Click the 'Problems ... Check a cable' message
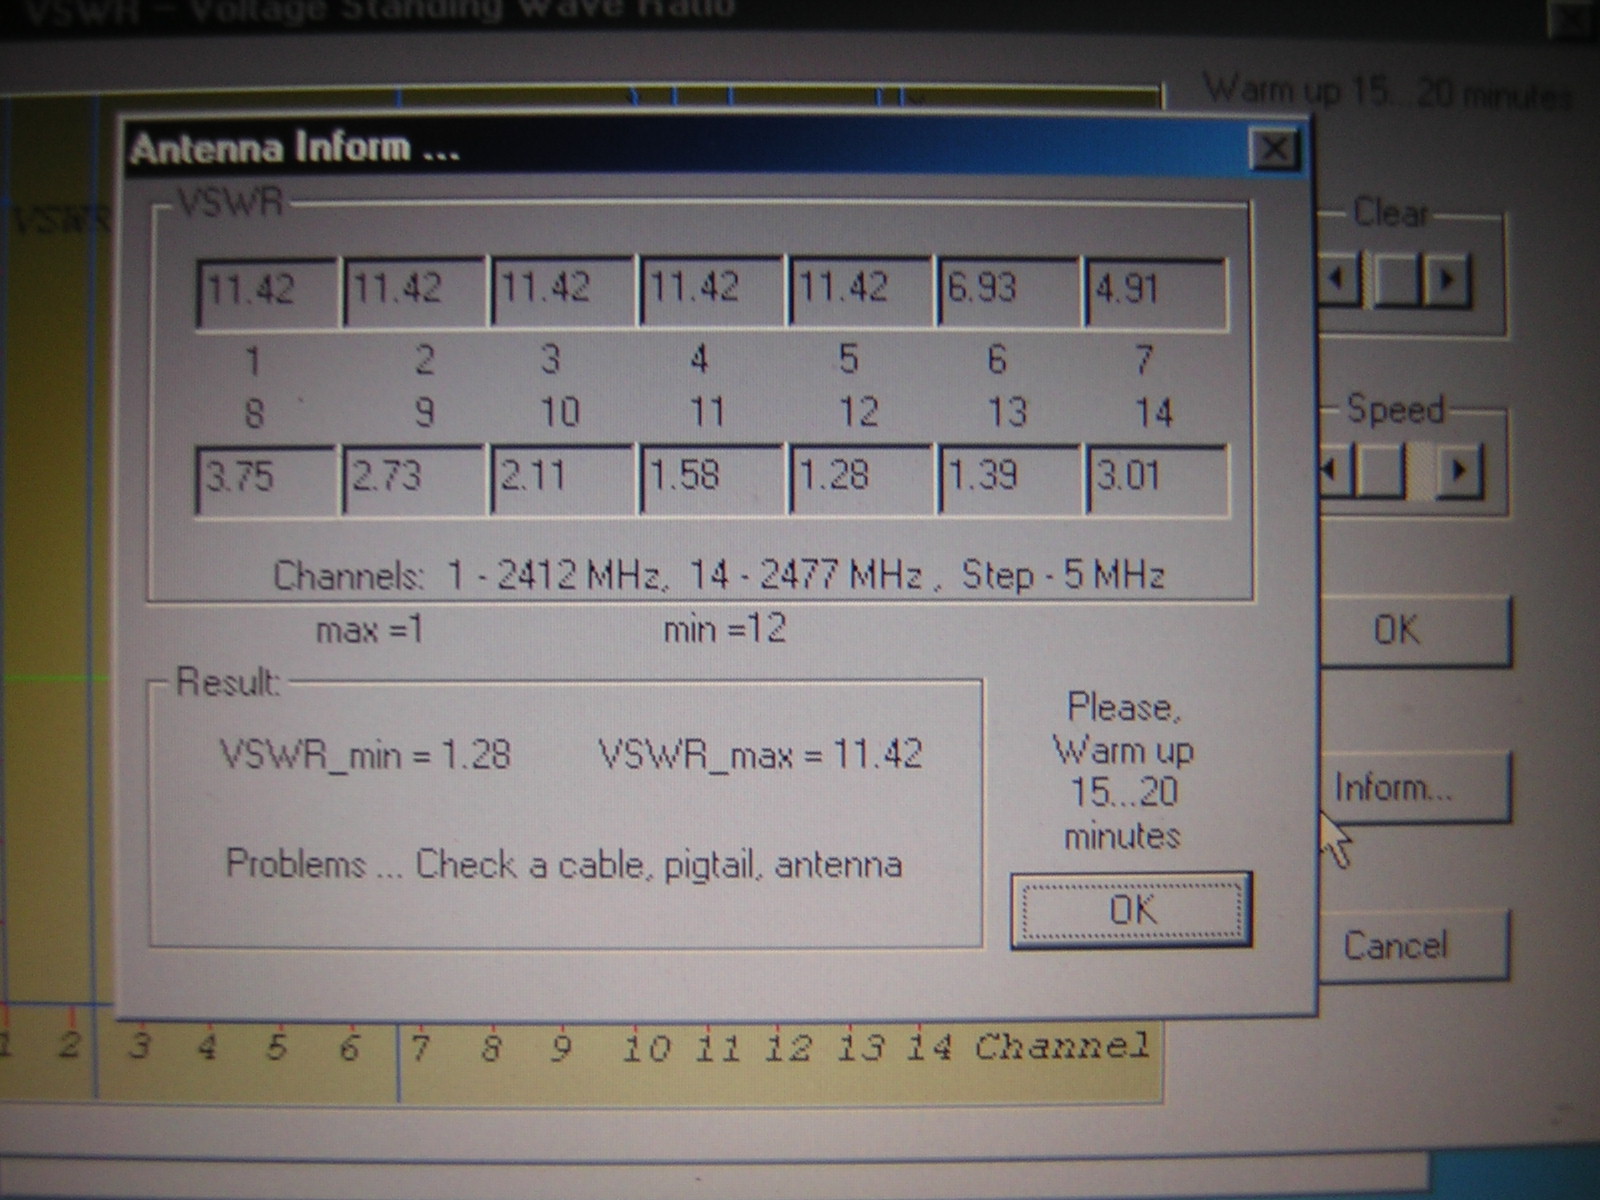Viewport: 1600px width, 1200px height. [x=564, y=864]
